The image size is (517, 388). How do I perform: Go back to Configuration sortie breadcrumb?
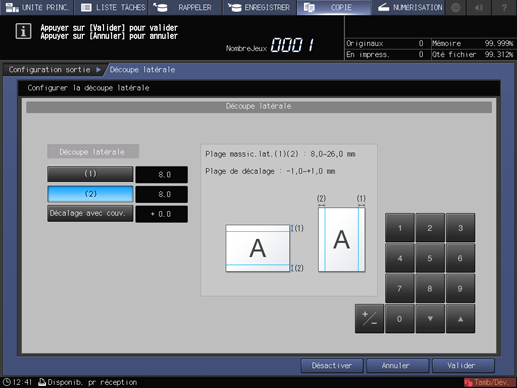[x=50, y=70]
